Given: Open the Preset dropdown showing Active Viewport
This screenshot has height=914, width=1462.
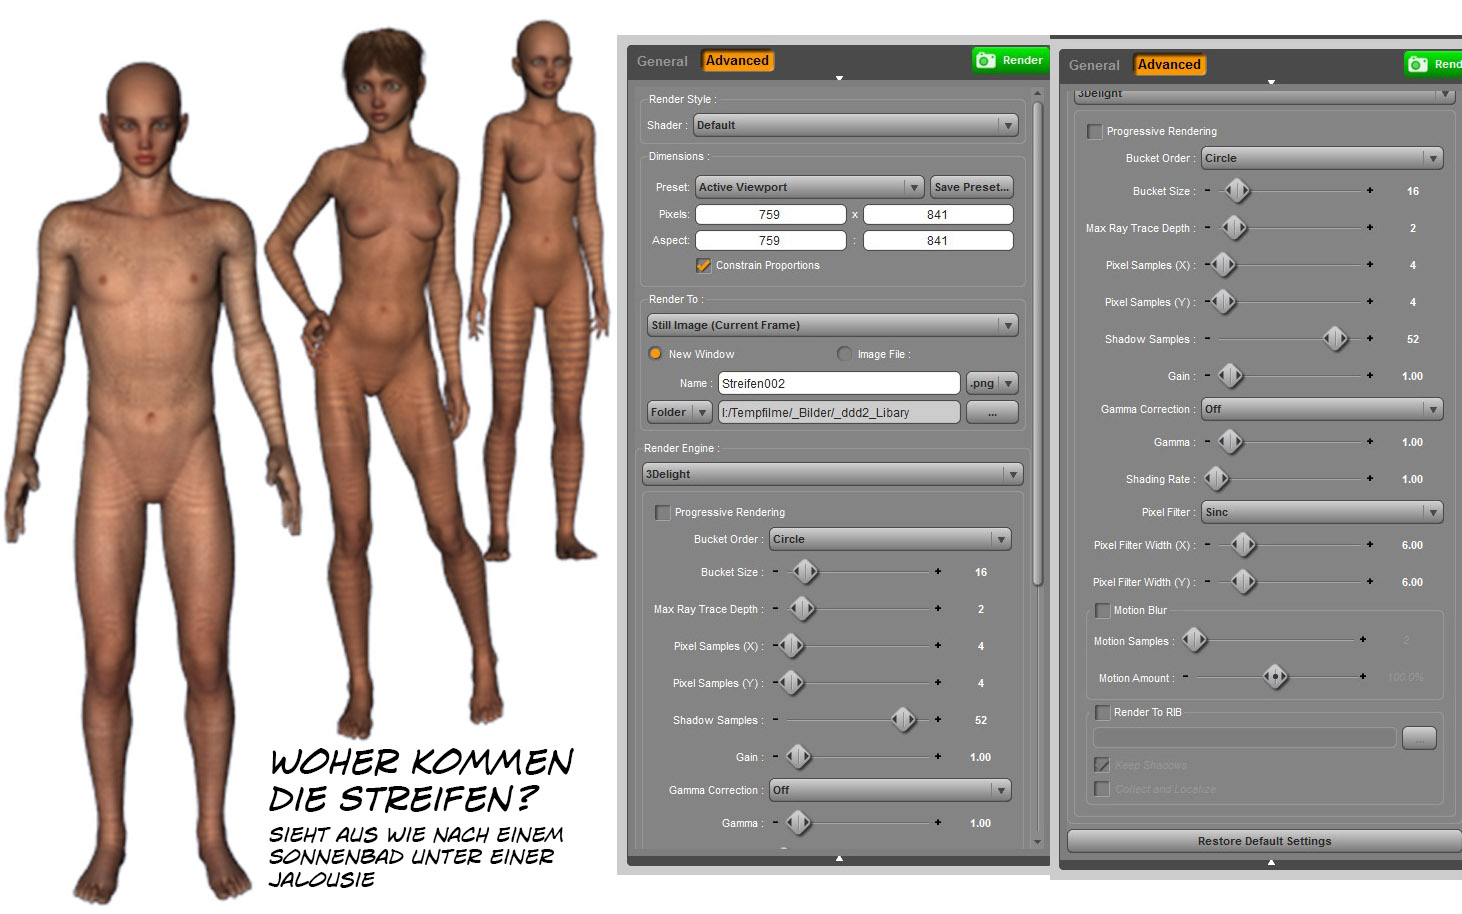Looking at the screenshot, I should pyautogui.click(x=809, y=187).
